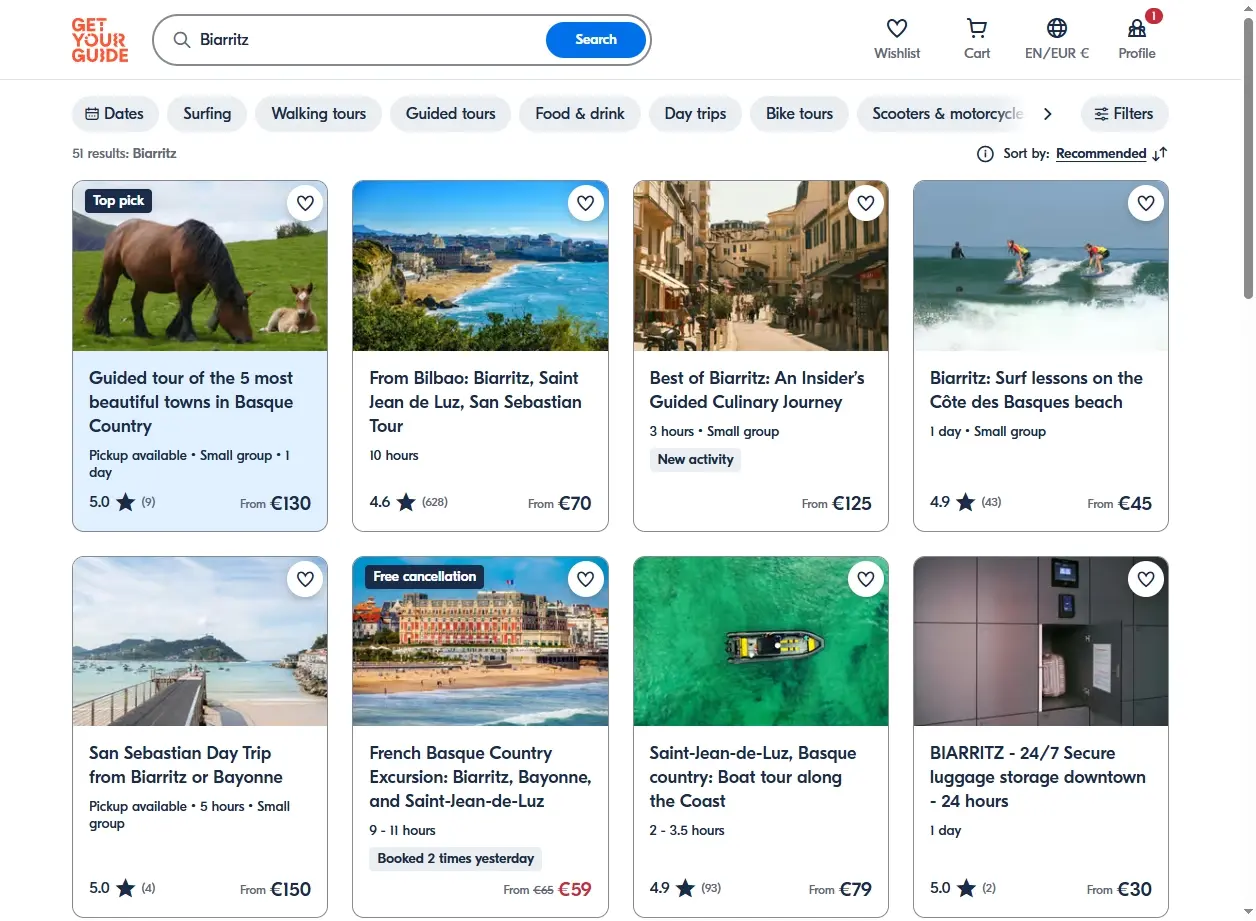Wishlist the Guided tour of 5 towns card
Viewport: 1256px width, 921px height.
[x=306, y=203]
